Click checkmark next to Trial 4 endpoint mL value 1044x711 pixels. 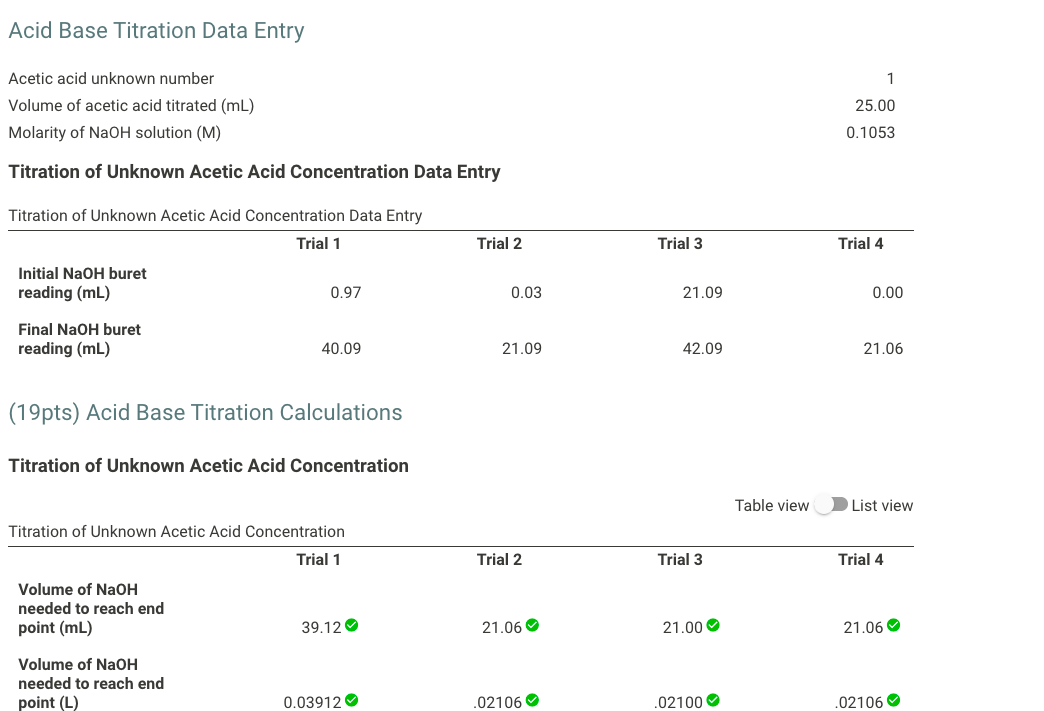point(893,625)
